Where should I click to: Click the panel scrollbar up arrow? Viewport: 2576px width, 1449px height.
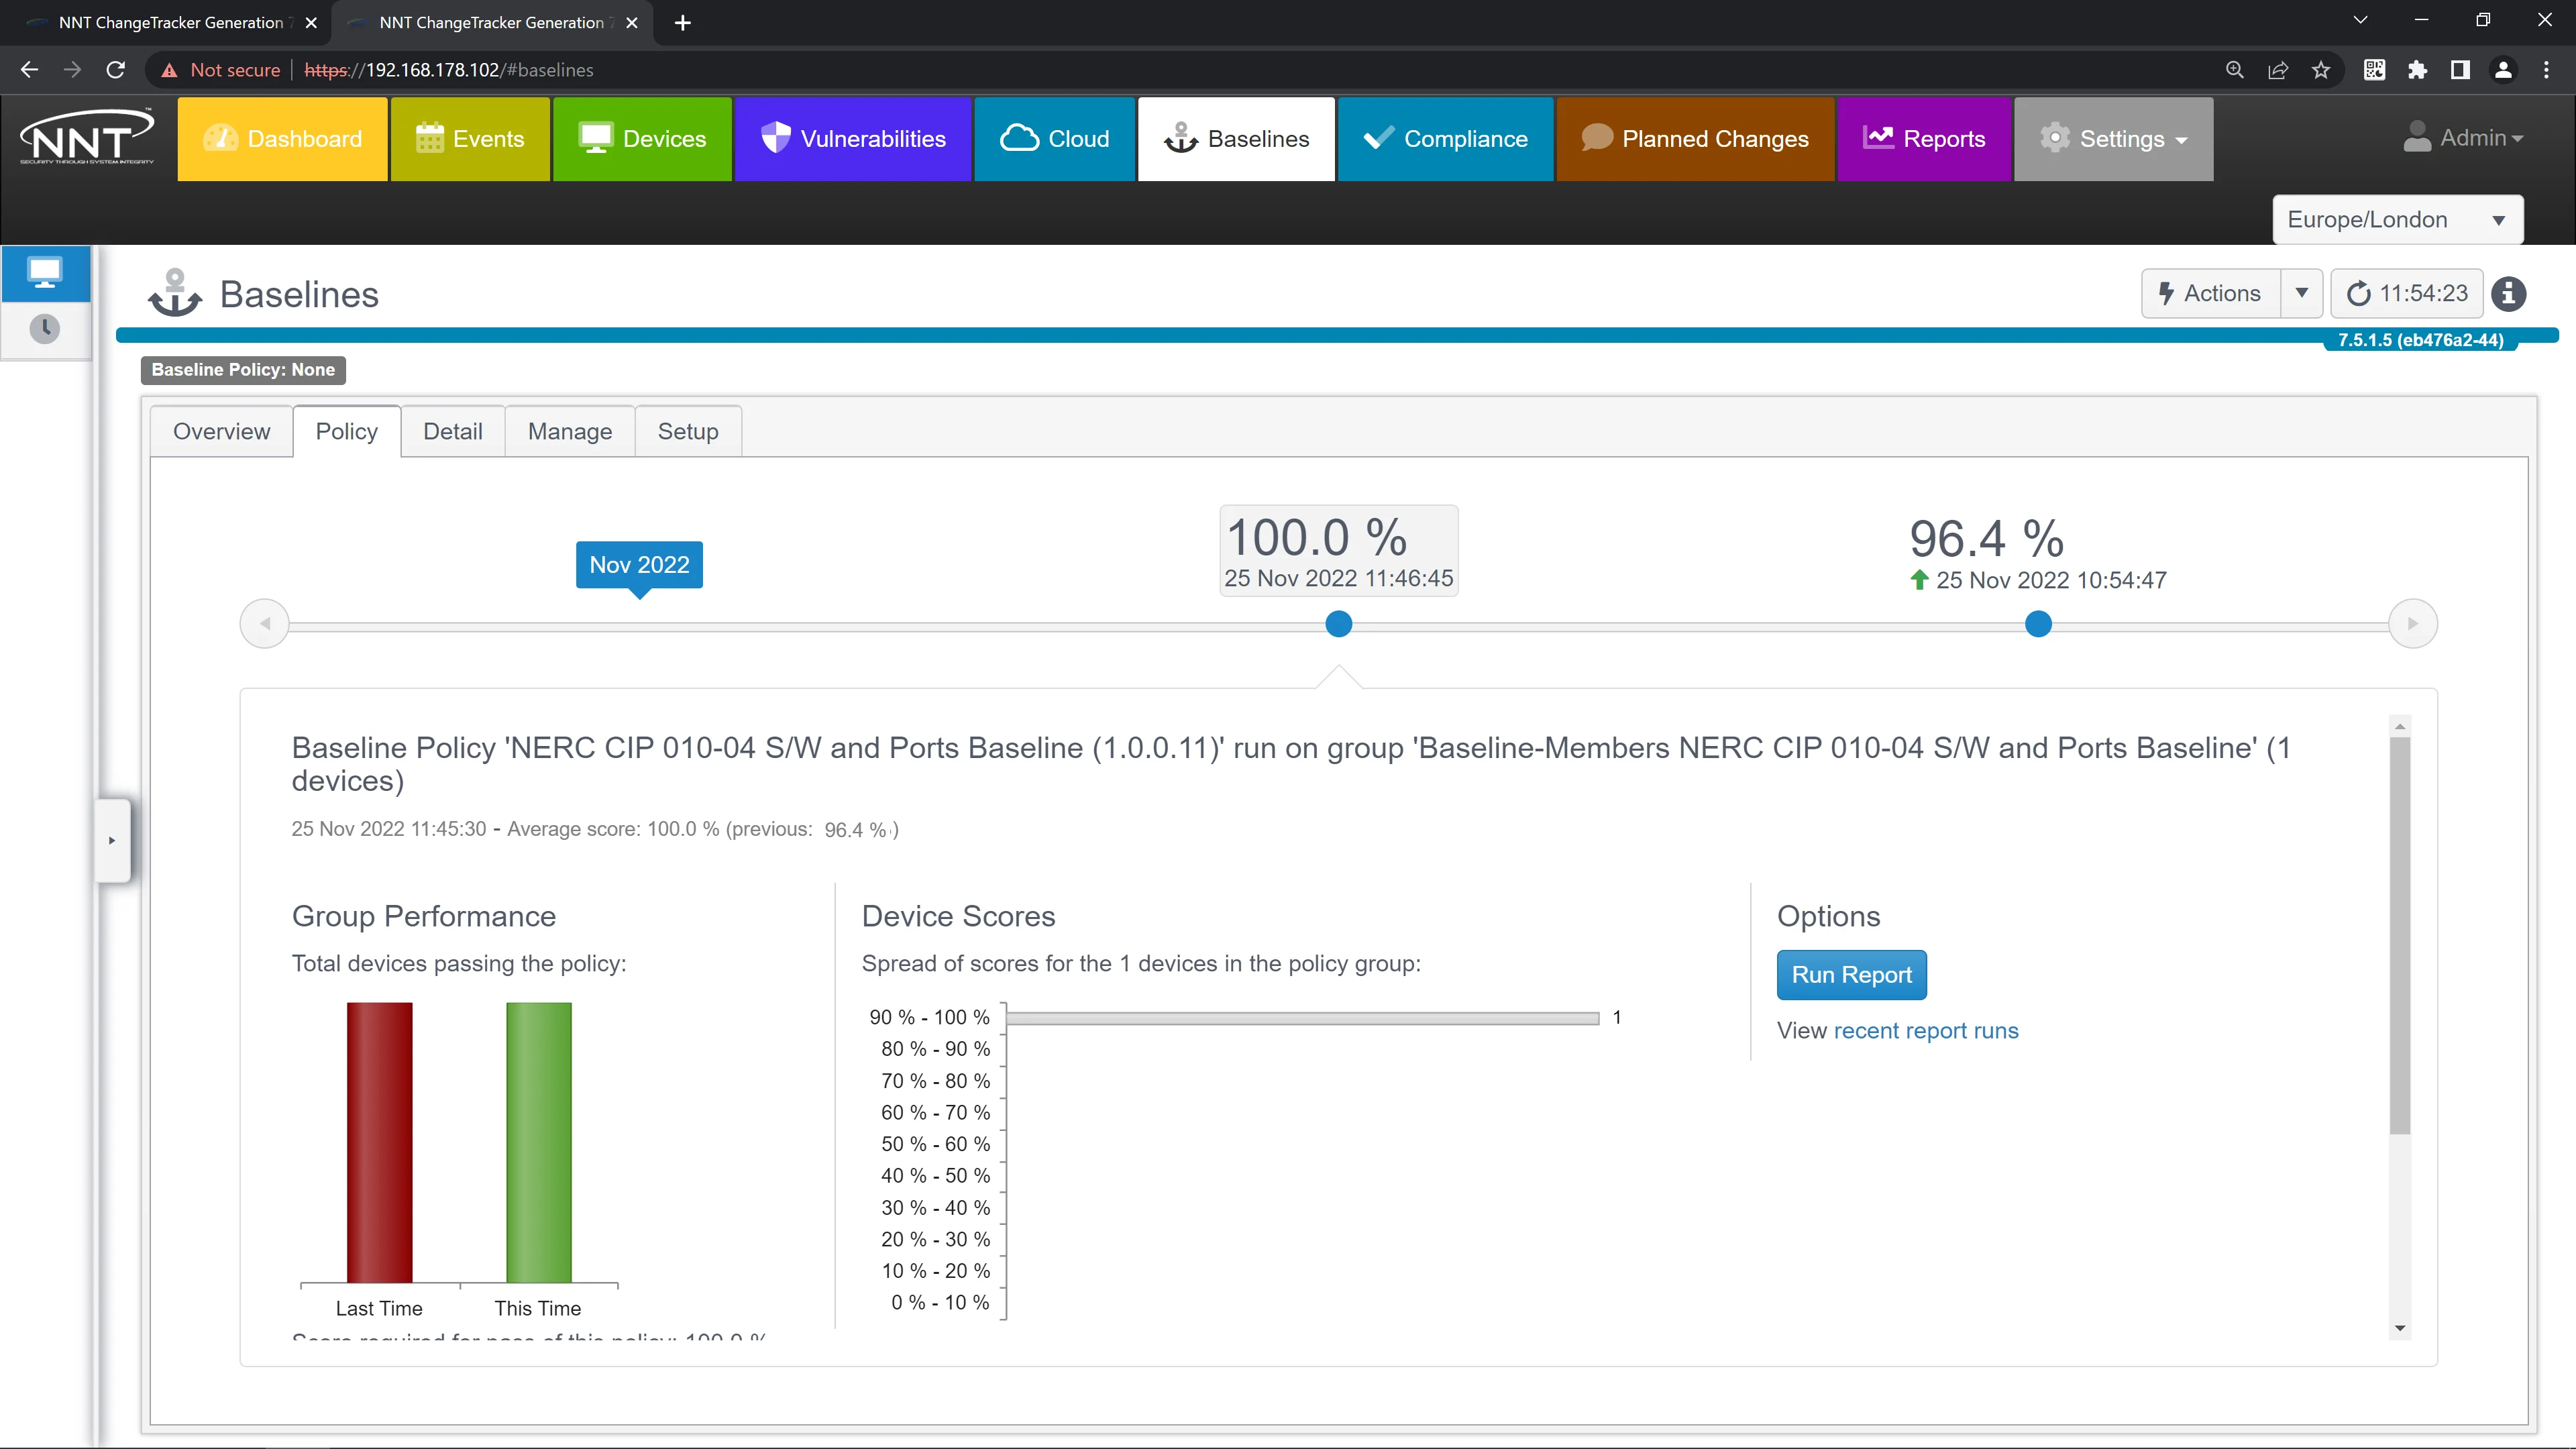pyautogui.click(x=2400, y=726)
